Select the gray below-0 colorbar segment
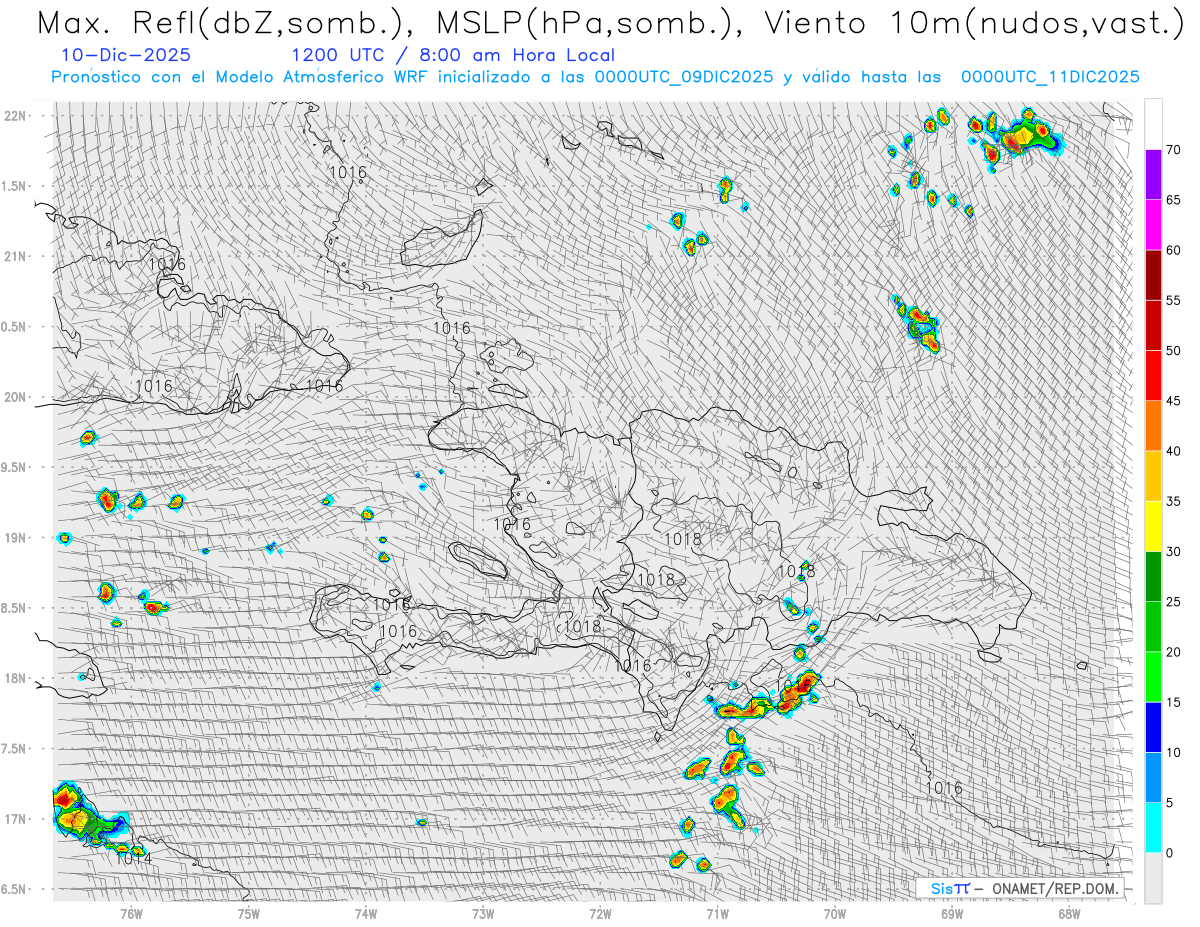Image resolution: width=1200 pixels, height=927 pixels. click(1153, 878)
